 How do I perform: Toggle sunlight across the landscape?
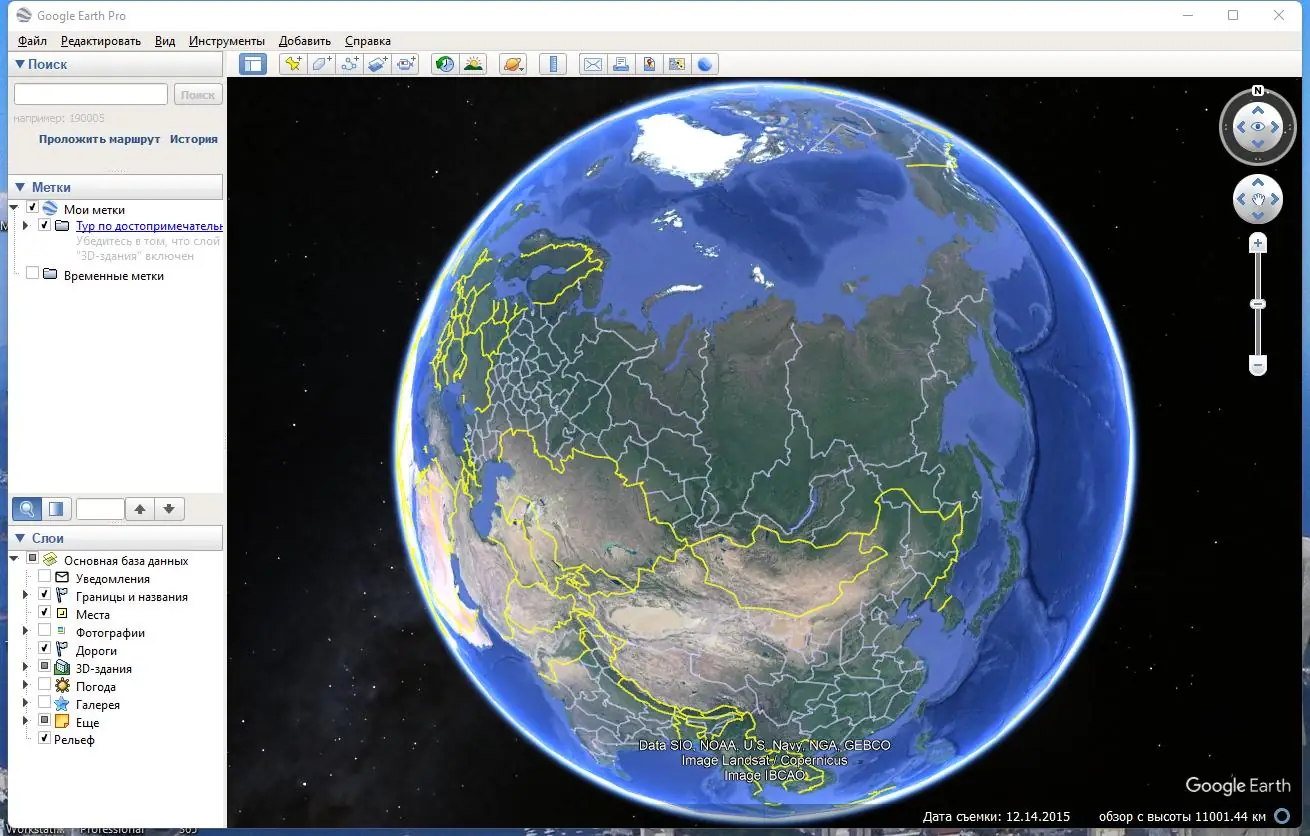[473, 63]
